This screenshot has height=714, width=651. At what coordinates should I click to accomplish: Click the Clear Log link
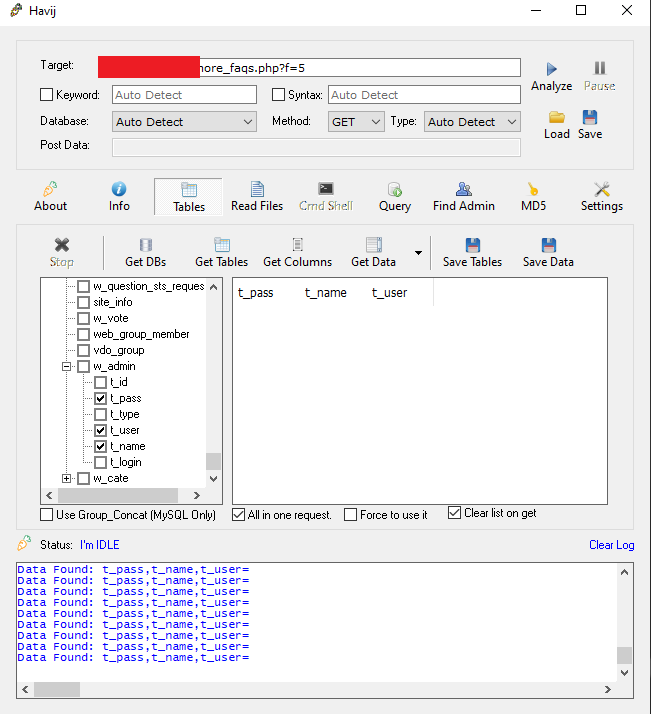coord(611,545)
